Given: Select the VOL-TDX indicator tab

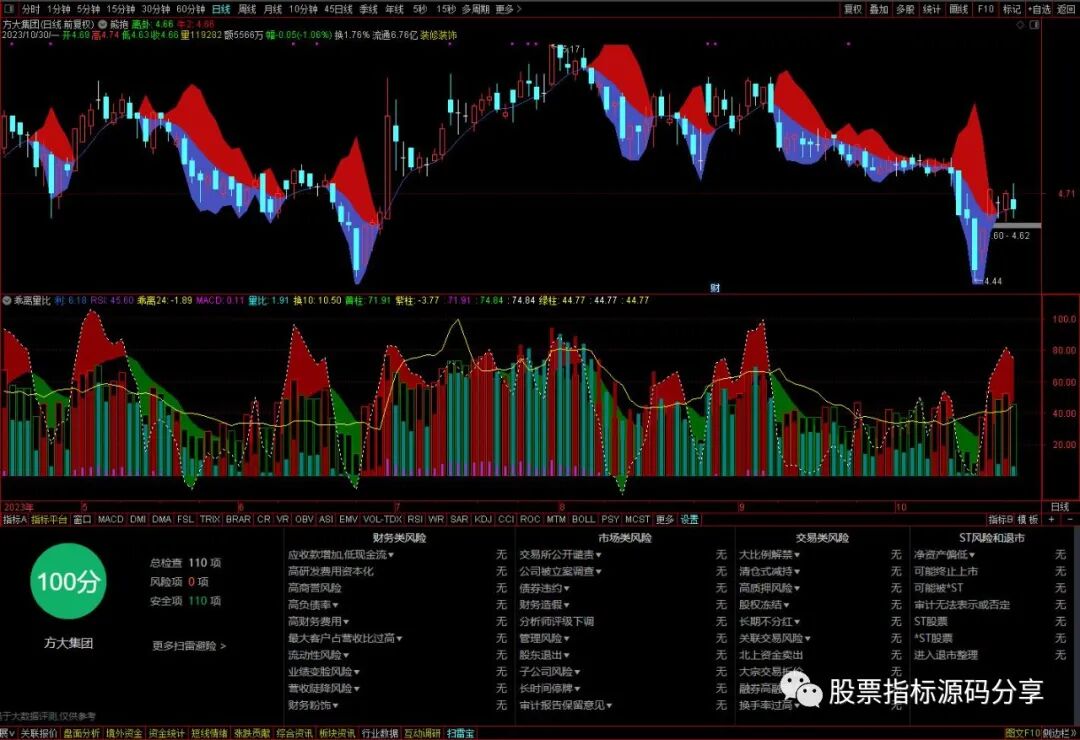Looking at the screenshot, I should [382, 520].
